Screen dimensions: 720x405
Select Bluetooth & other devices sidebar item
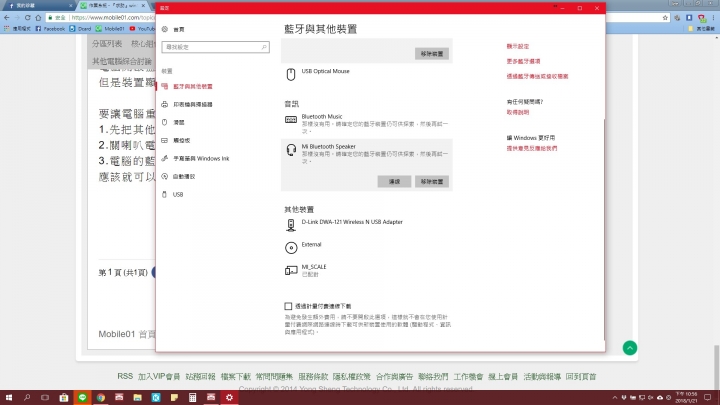(193, 86)
